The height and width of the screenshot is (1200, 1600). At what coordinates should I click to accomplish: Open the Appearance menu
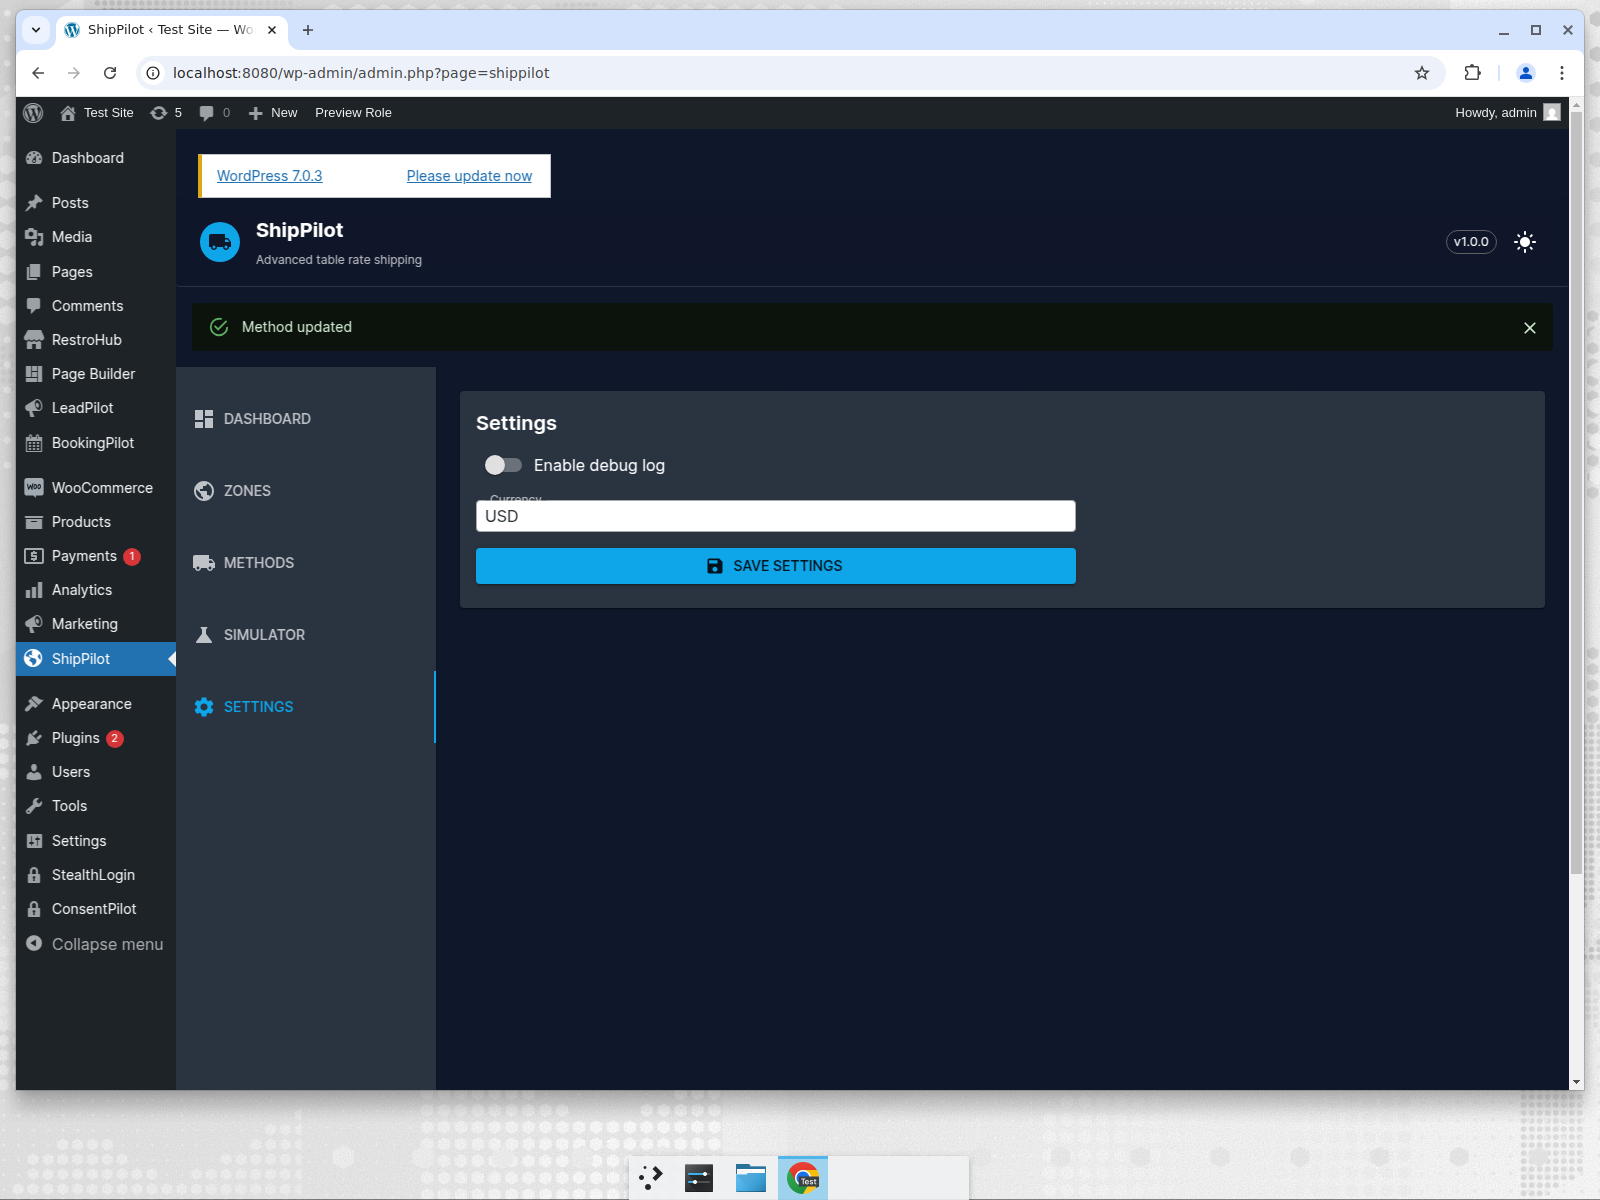tap(96, 704)
